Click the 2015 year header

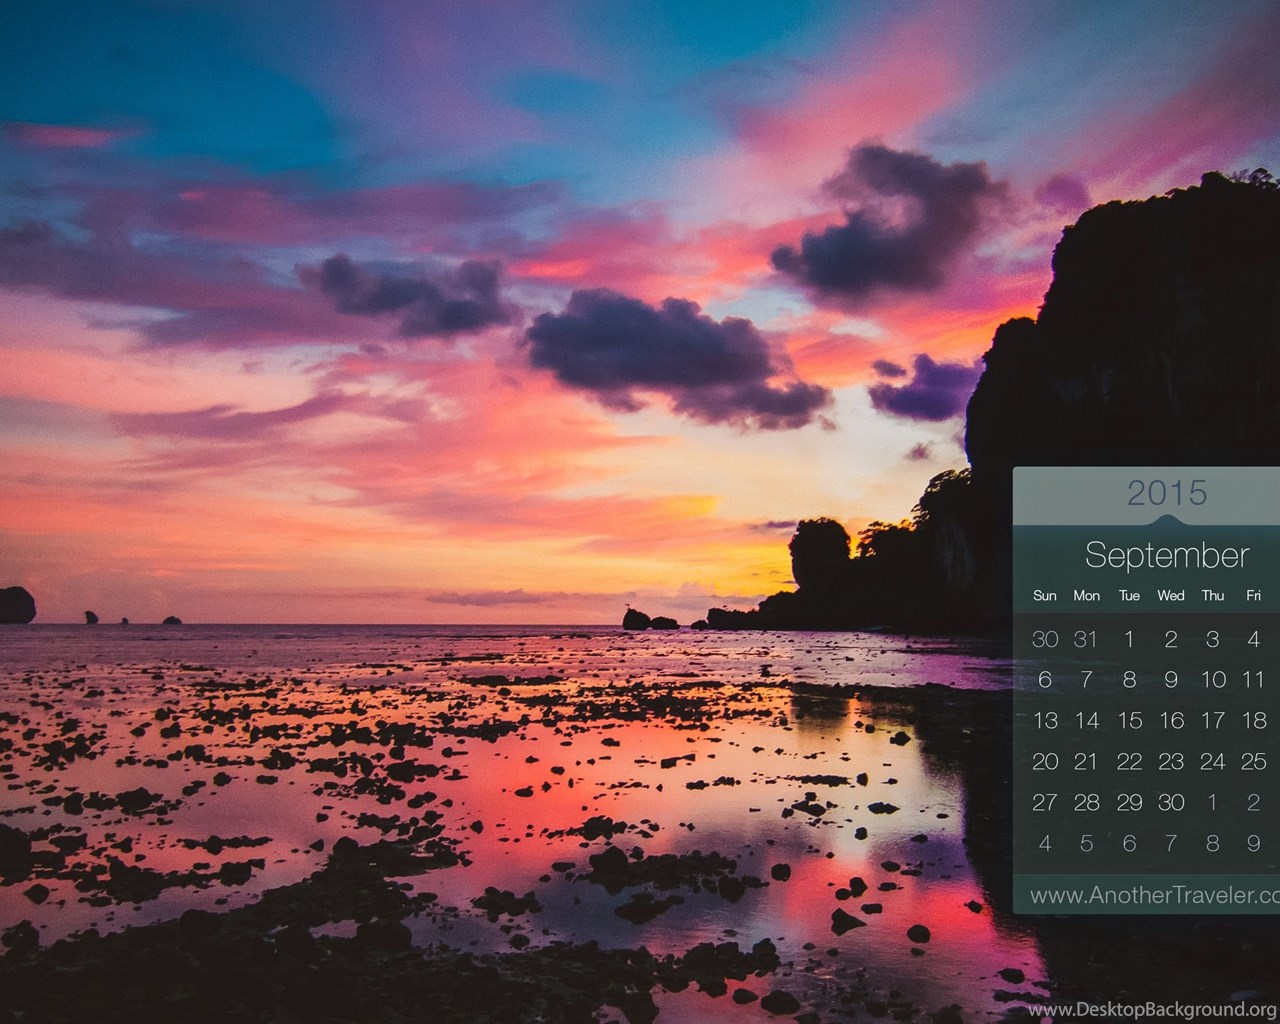1167,492
